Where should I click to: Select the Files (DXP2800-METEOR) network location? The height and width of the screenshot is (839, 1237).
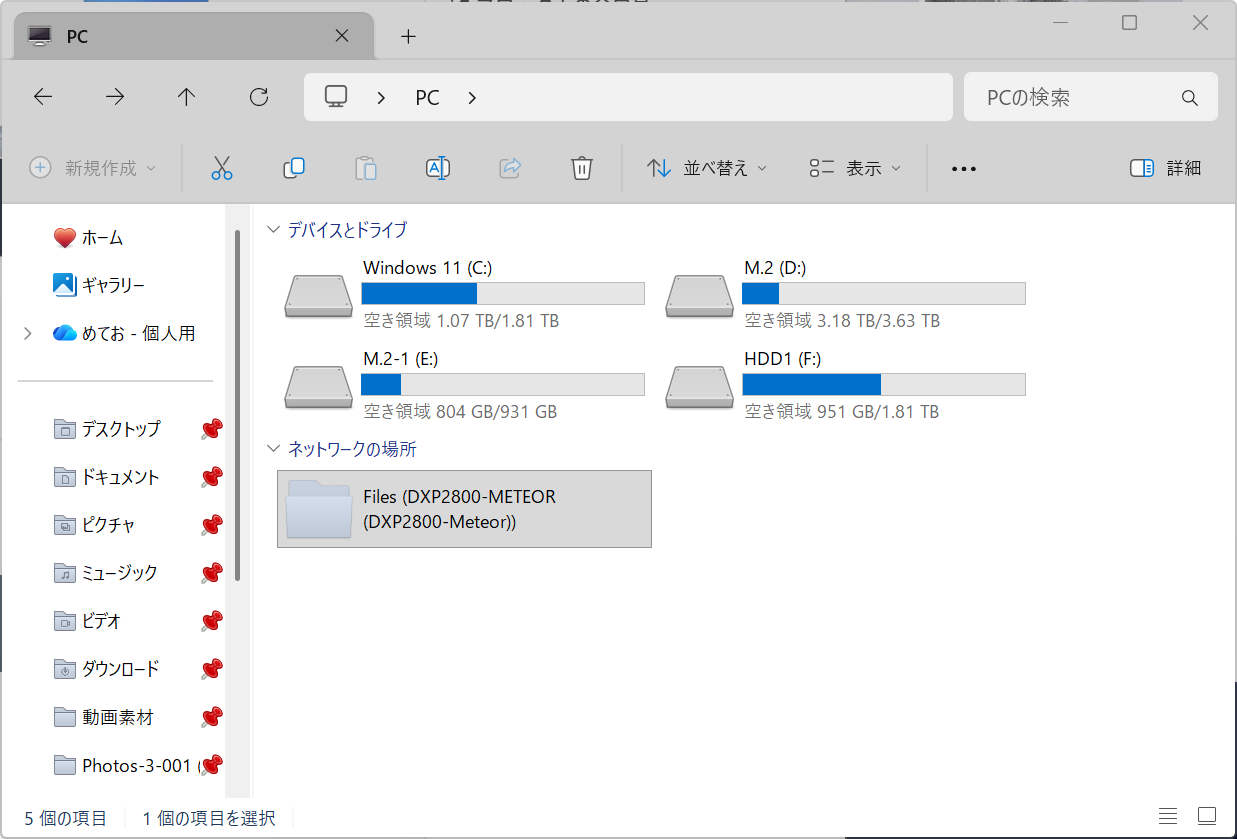pos(464,509)
